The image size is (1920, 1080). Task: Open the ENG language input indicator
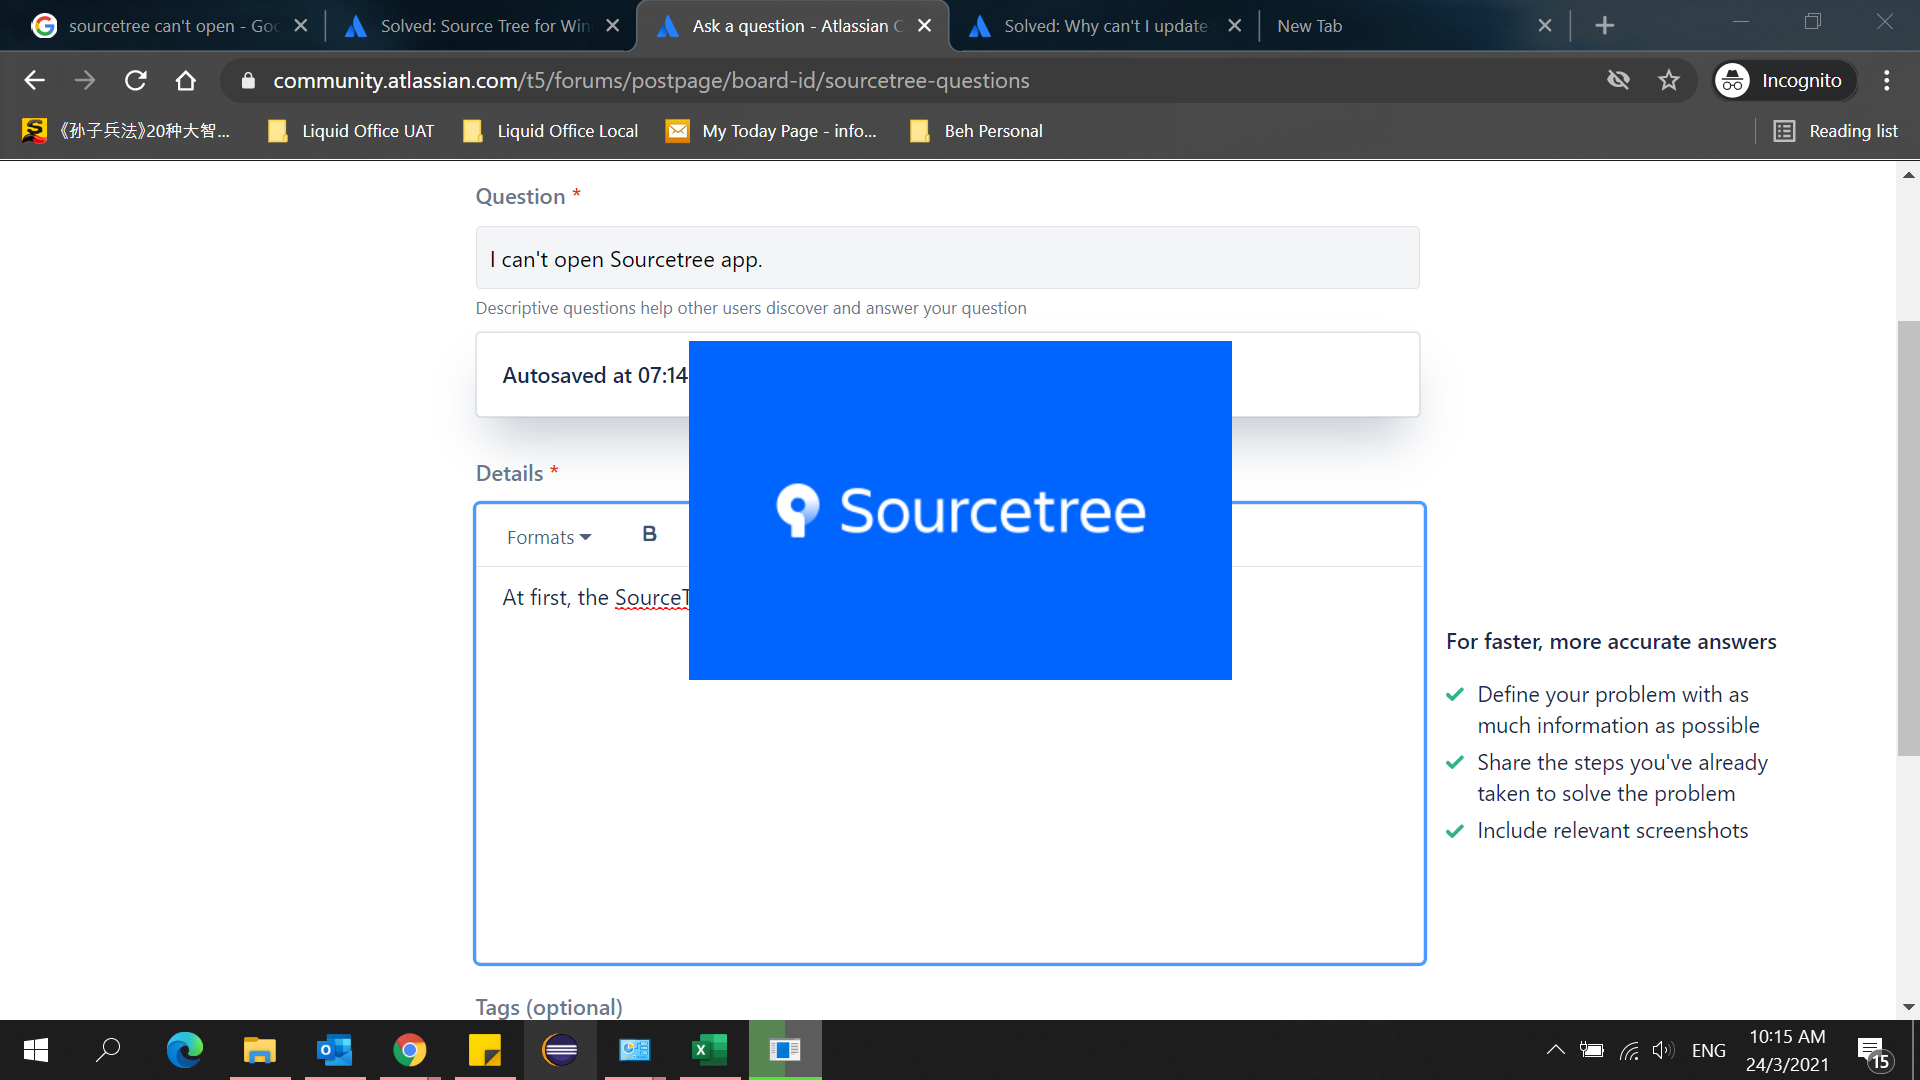coord(1709,1050)
